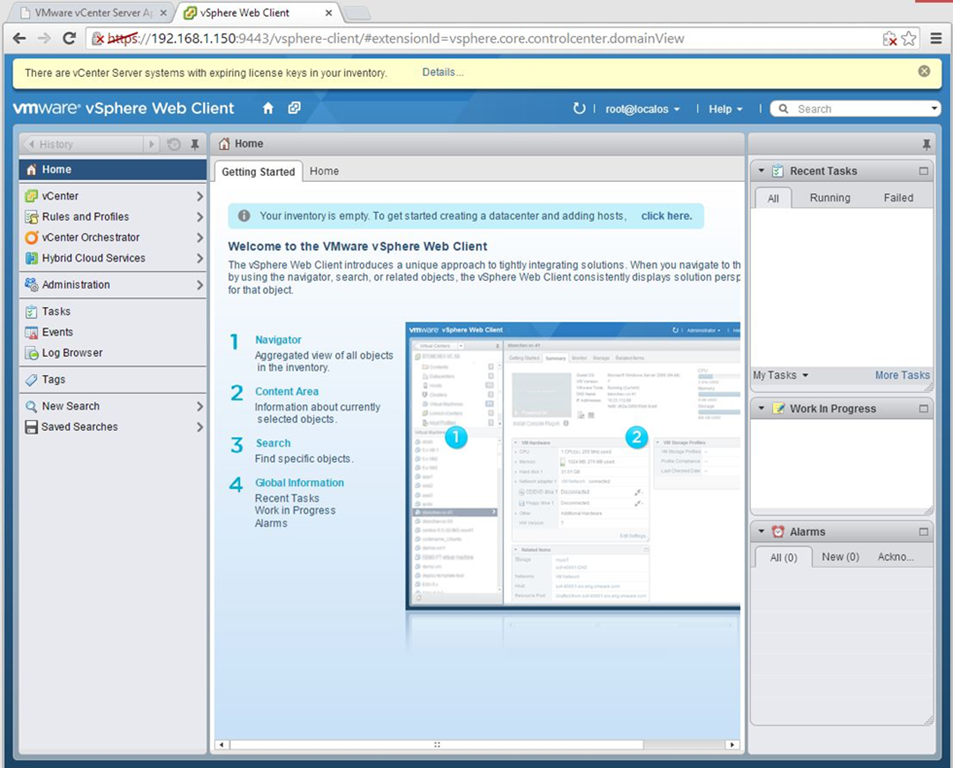The width and height of the screenshot is (953, 768).
Task: Click the Rules and Profiles icon
Action: pyautogui.click(x=32, y=217)
